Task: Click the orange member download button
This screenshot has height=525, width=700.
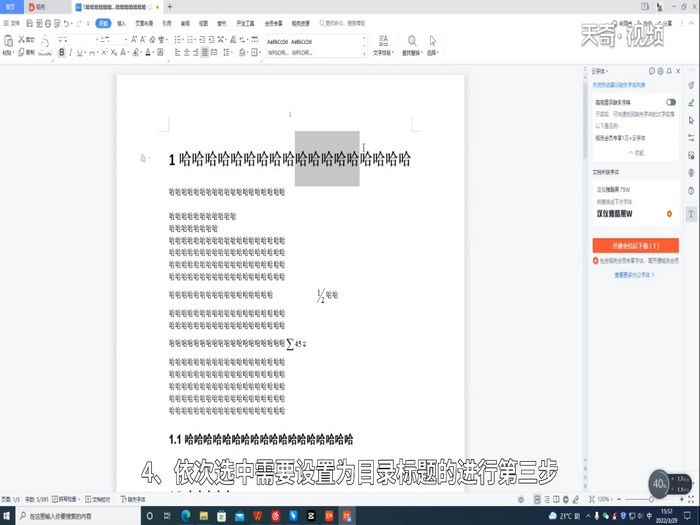Action: [636, 245]
